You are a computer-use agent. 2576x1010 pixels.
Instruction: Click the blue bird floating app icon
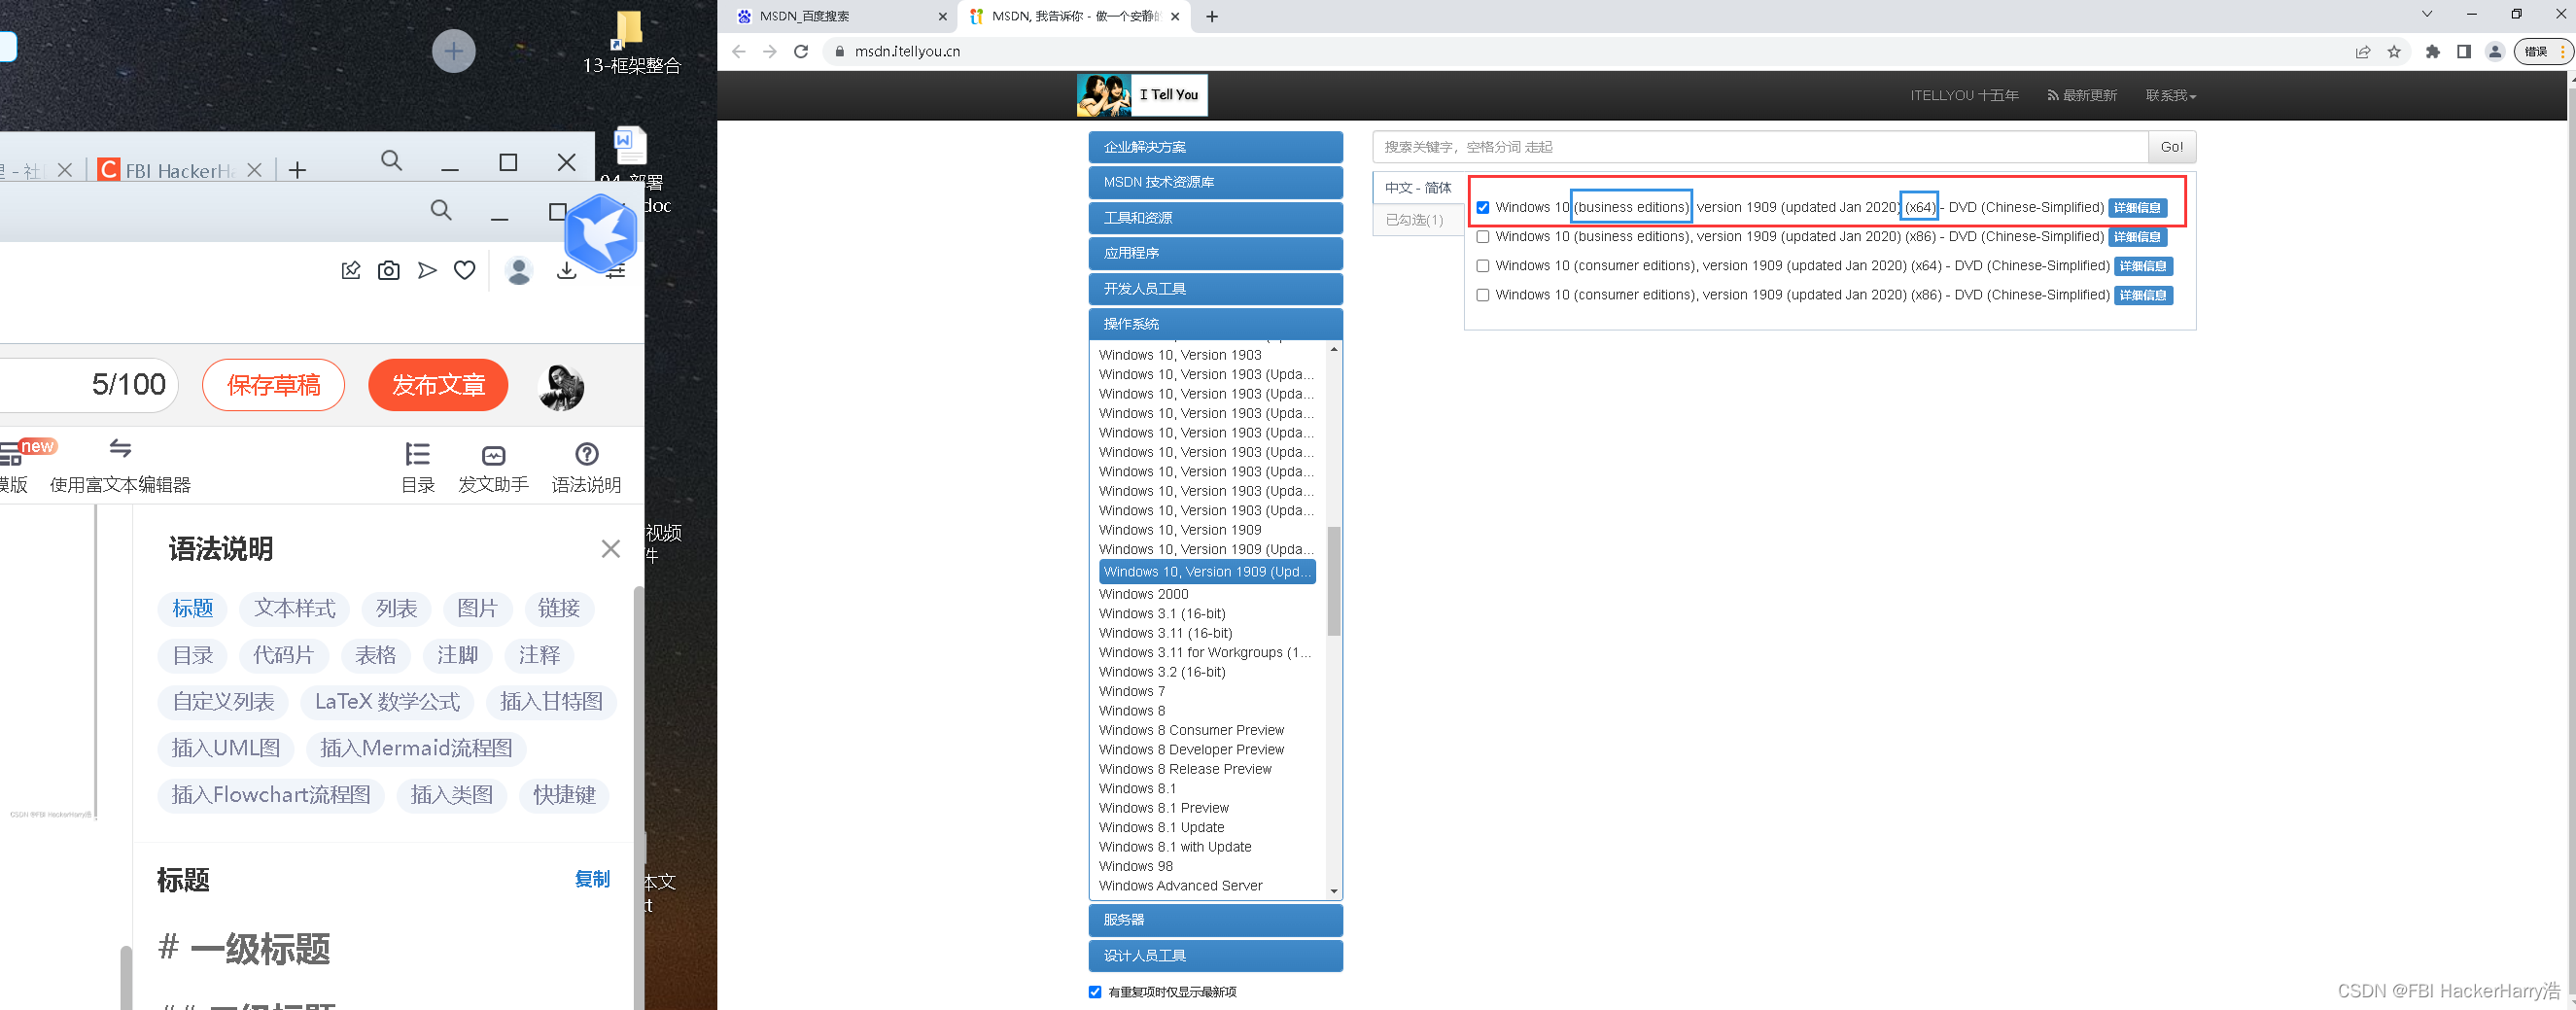click(x=601, y=233)
